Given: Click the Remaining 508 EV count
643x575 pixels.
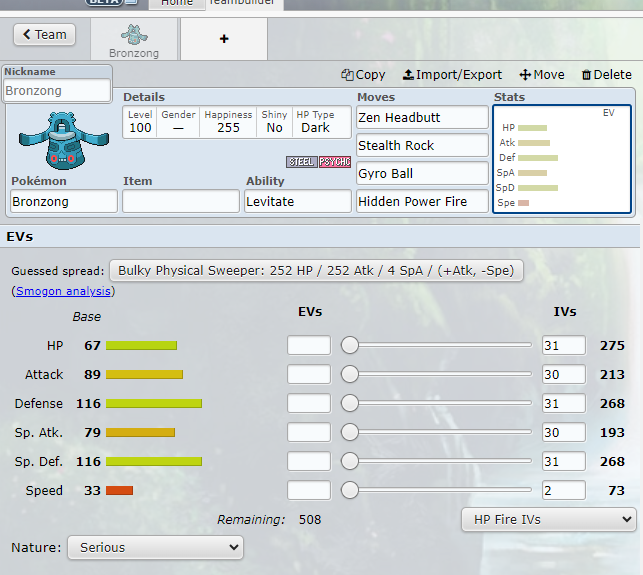Looking at the screenshot, I should click(x=310, y=520).
